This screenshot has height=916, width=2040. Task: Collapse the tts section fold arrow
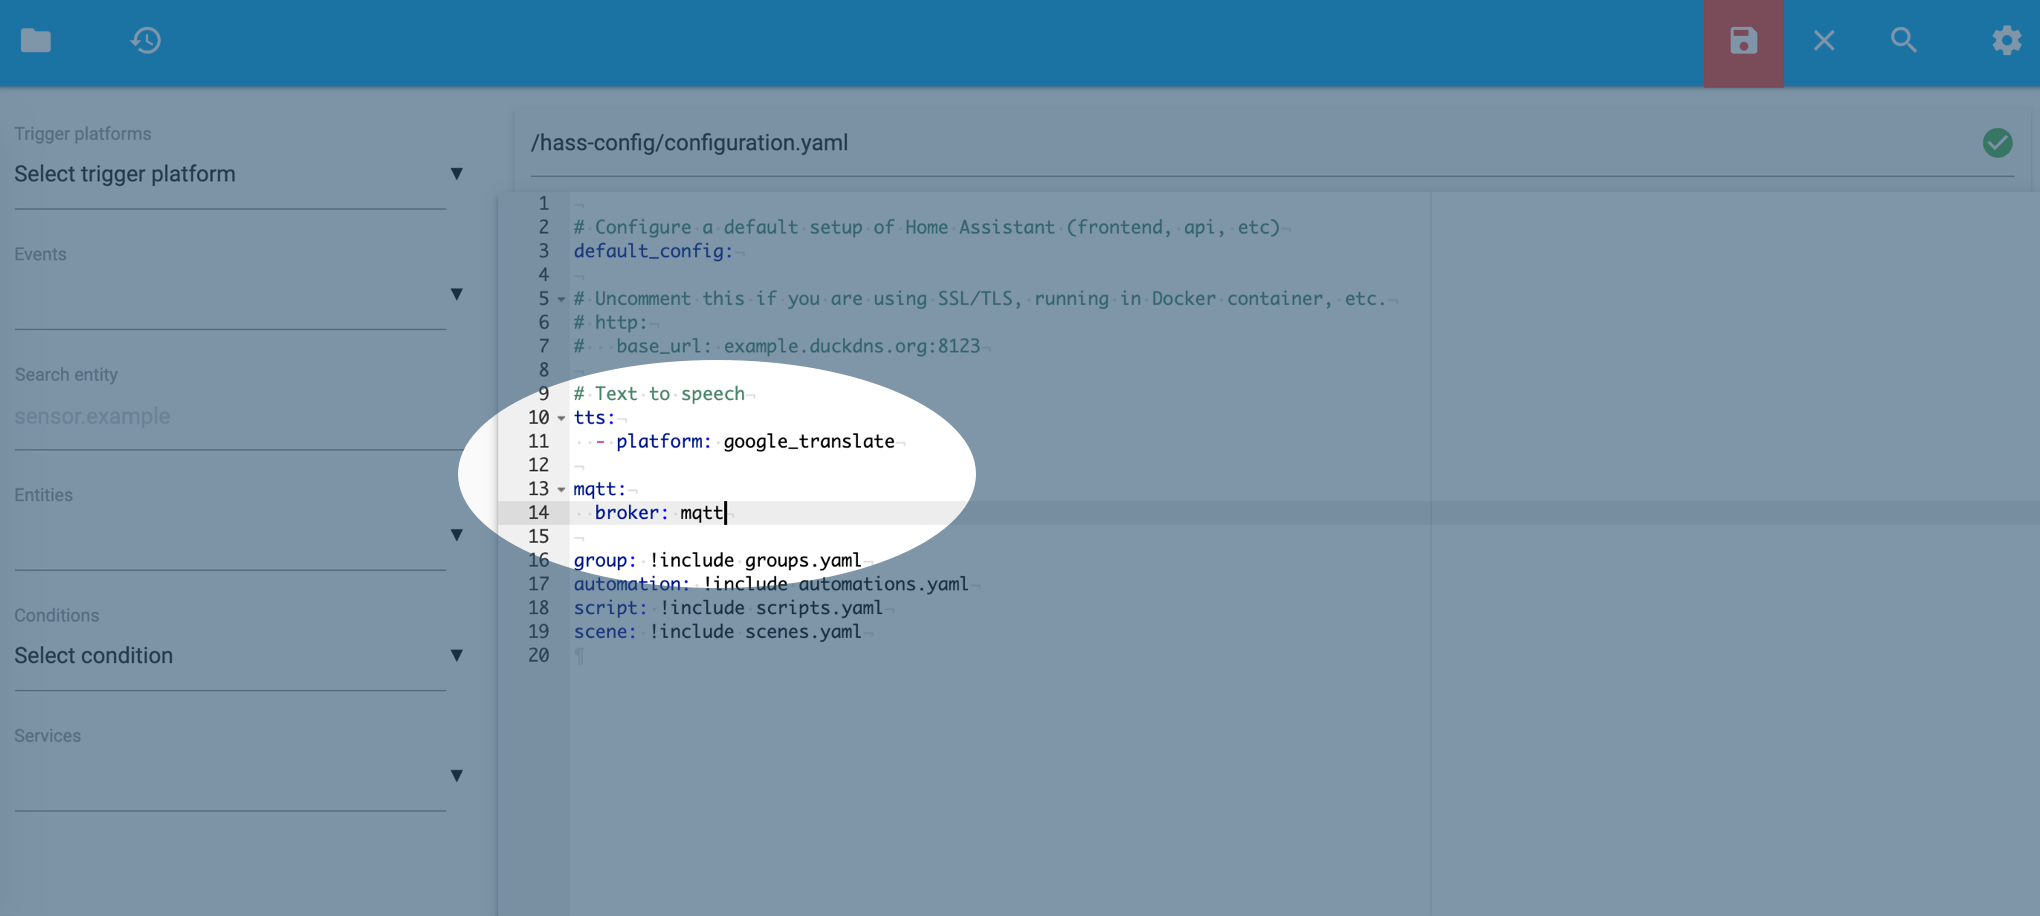click(x=560, y=418)
